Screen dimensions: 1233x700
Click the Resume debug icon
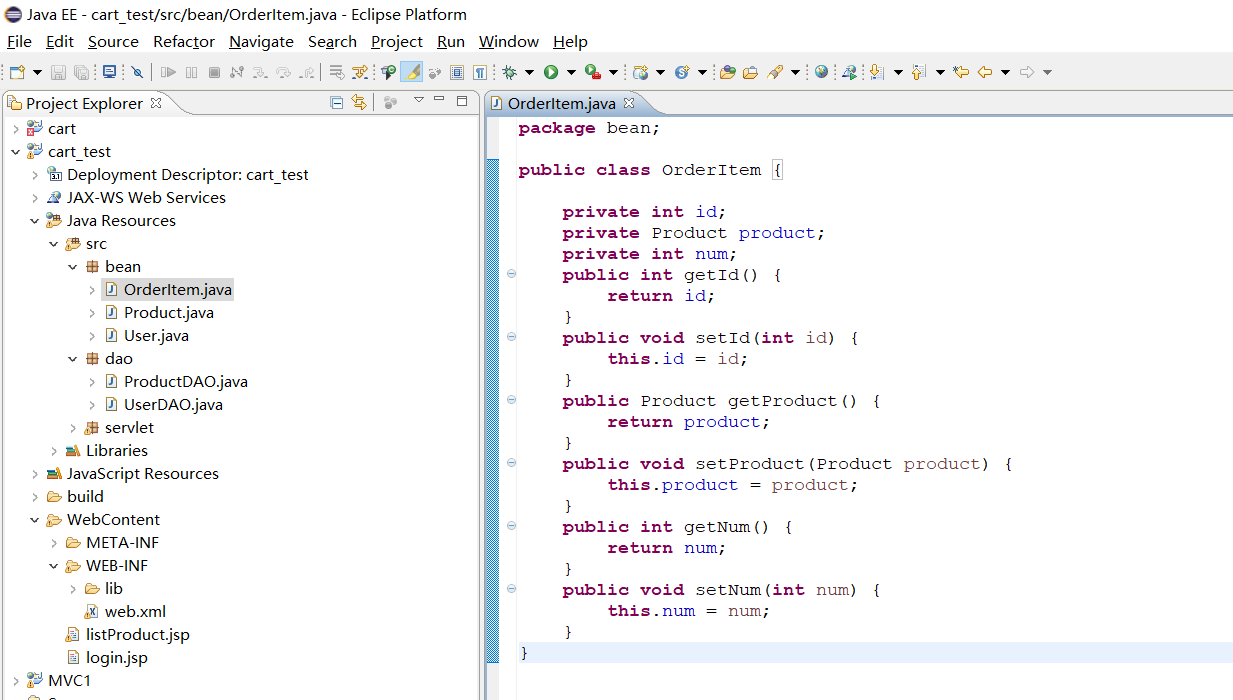click(x=168, y=72)
